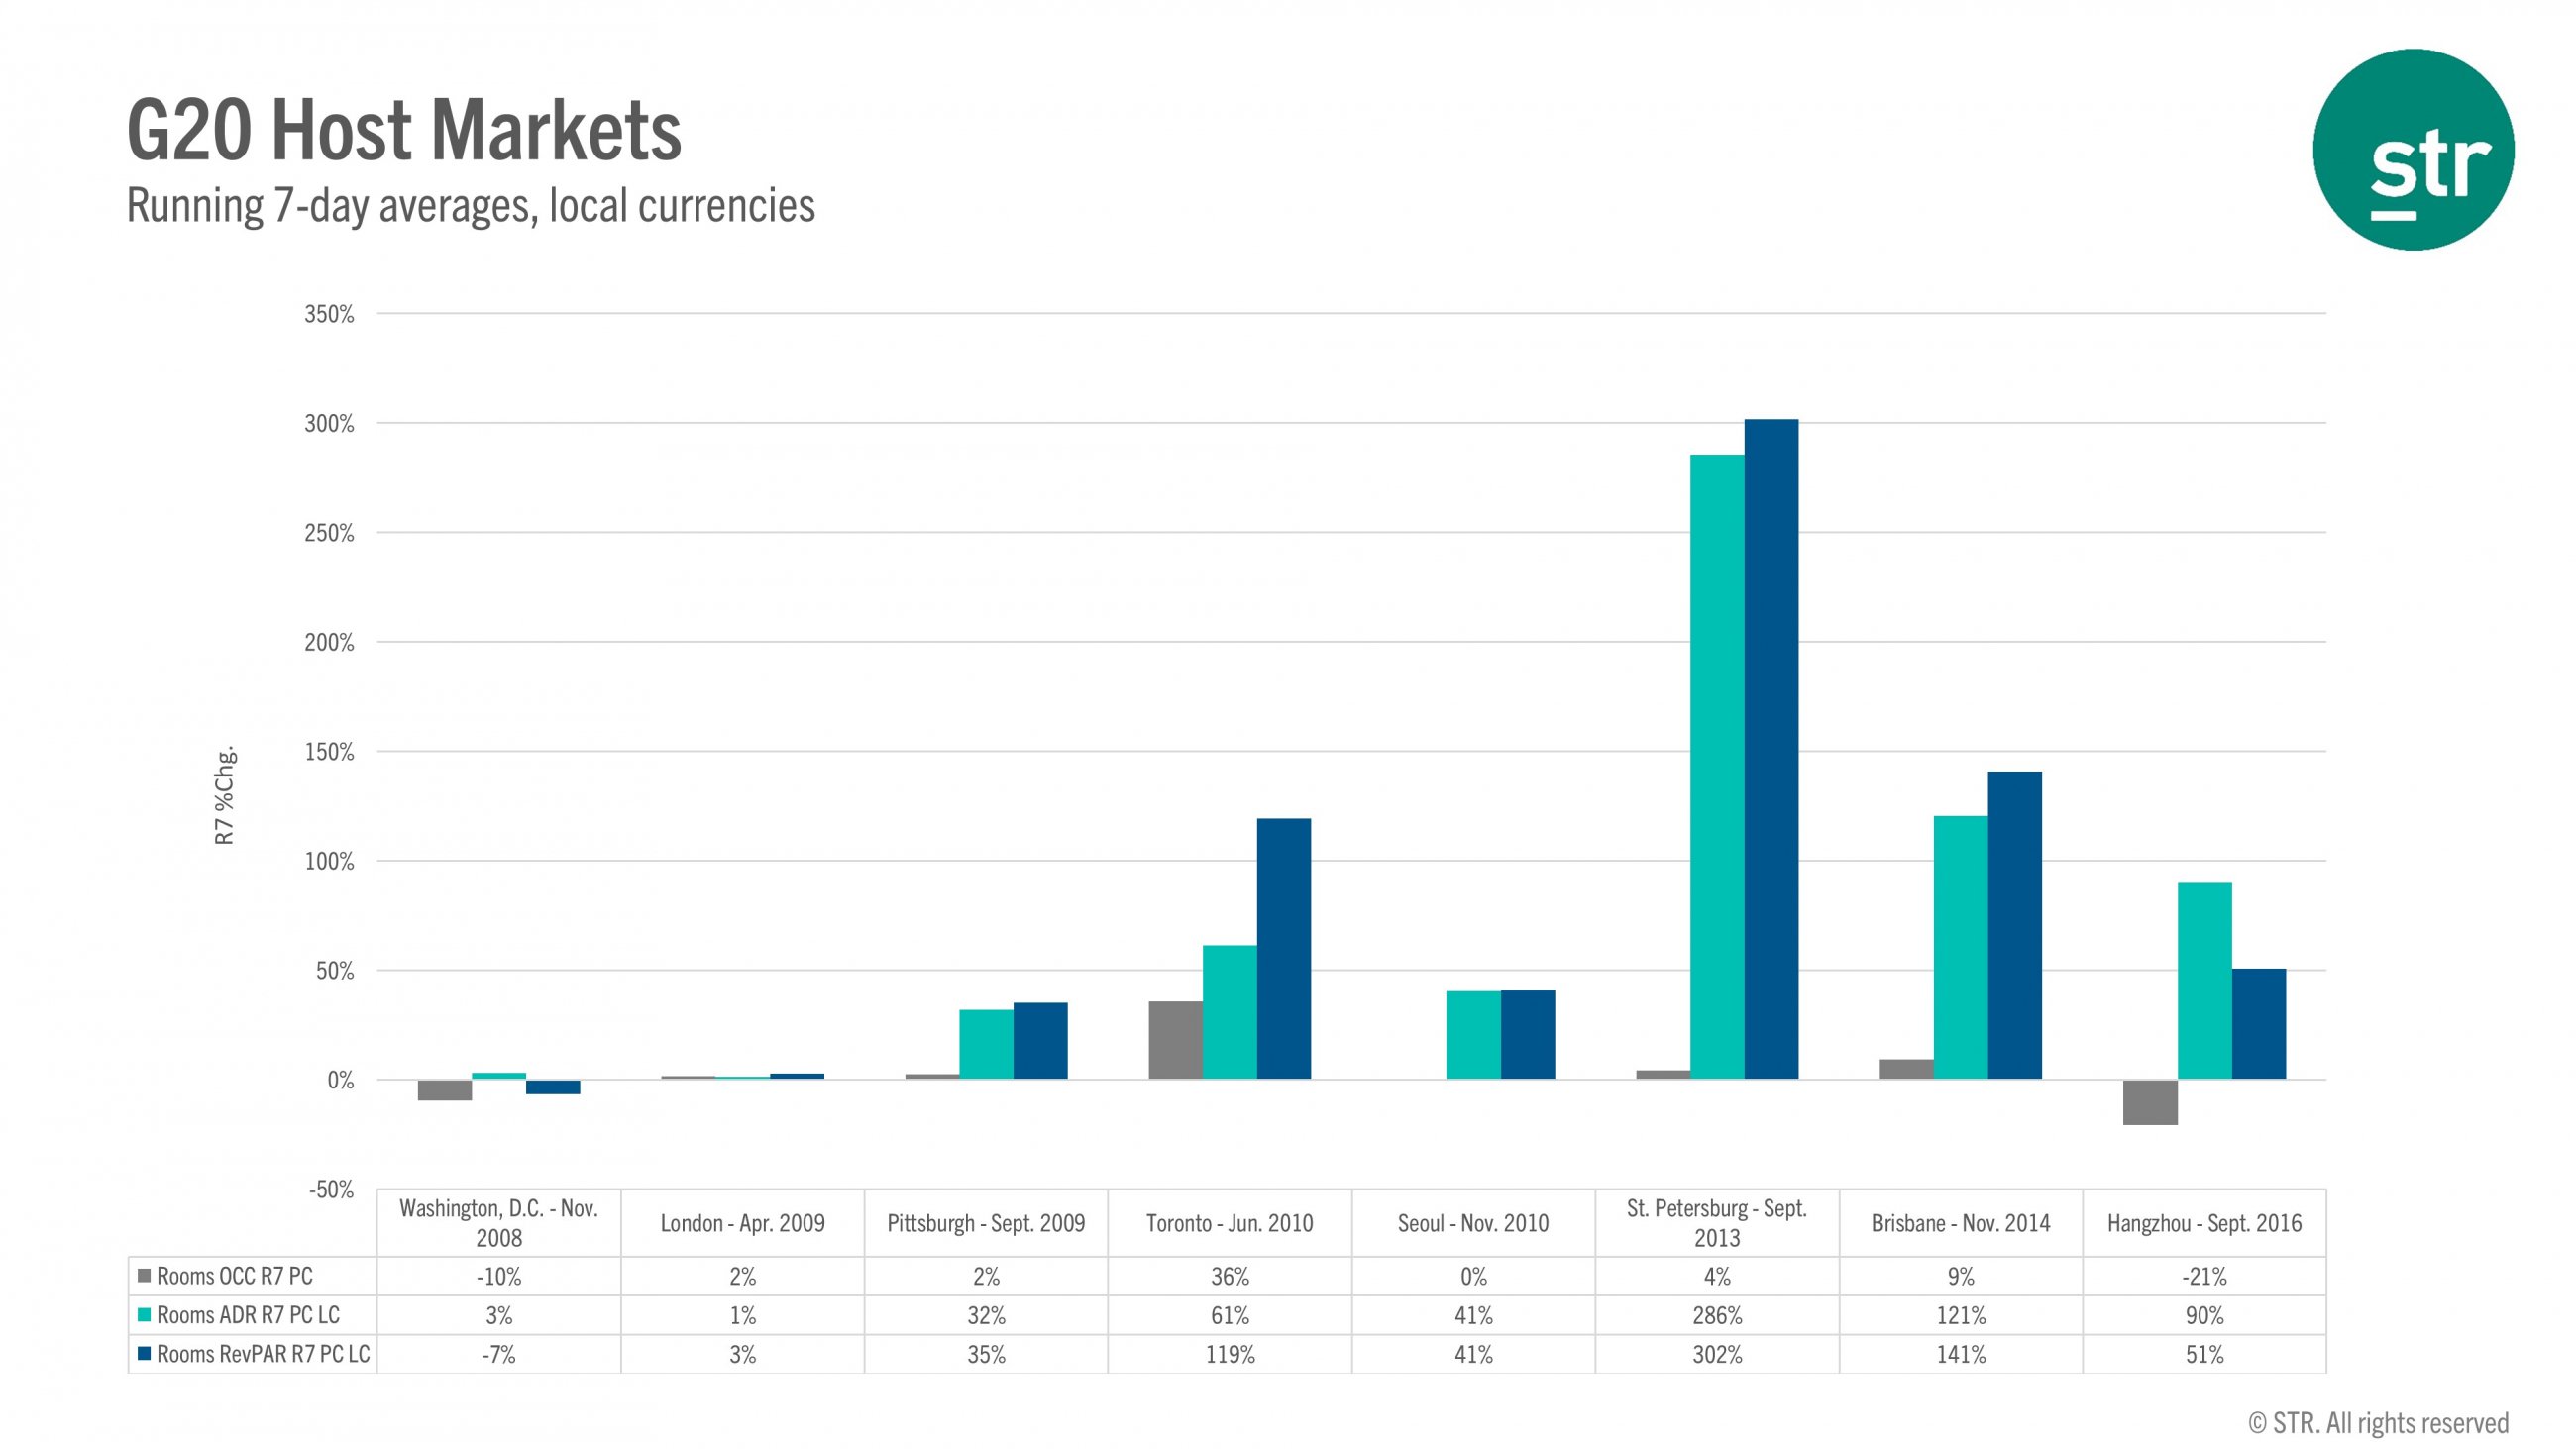Click the navy Rooms RevPAR legend square
The height and width of the screenshot is (1449, 2576).
pos(144,1354)
